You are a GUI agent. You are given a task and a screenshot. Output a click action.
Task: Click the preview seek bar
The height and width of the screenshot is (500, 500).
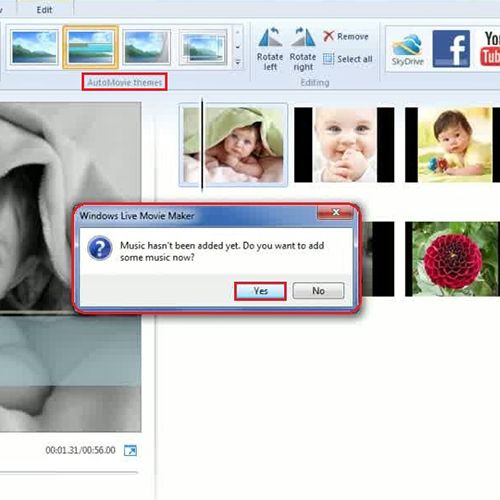pyautogui.click(x=69, y=472)
